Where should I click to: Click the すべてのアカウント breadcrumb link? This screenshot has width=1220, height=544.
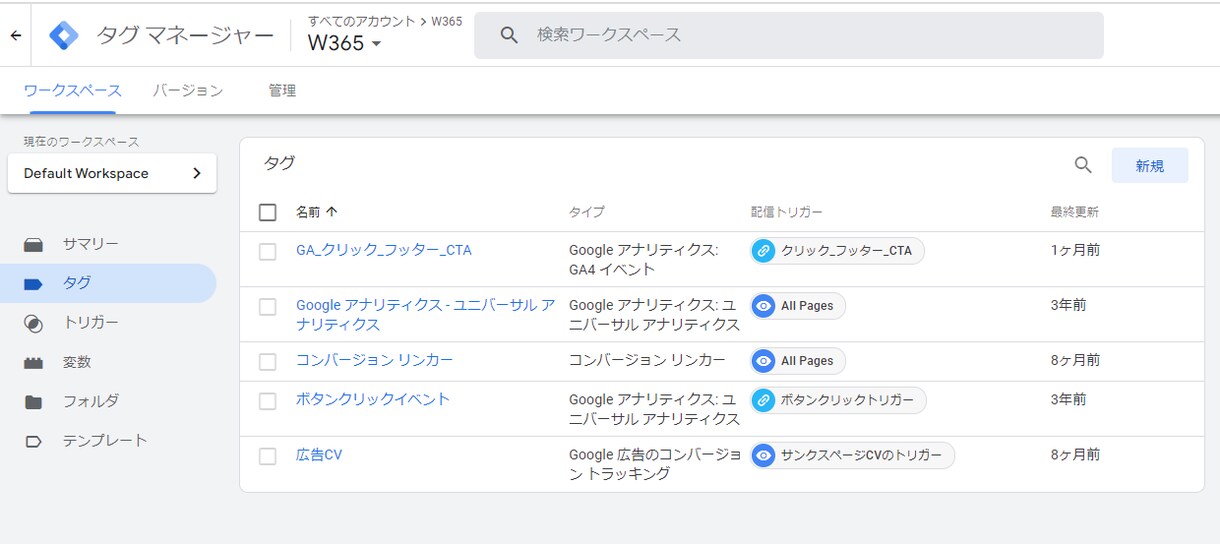[x=360, y=21]
